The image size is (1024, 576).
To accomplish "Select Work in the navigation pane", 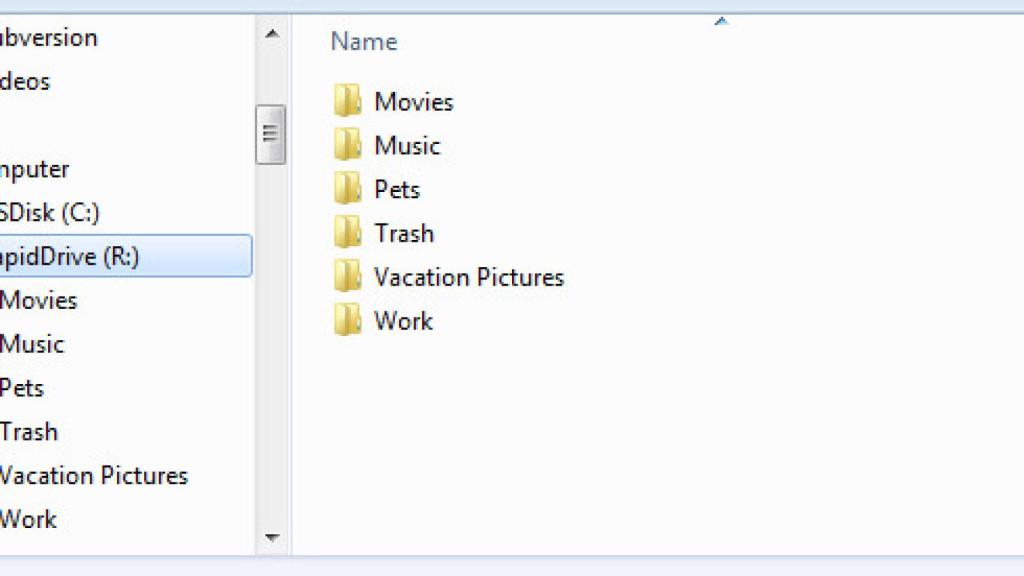I will click(x=28, y=519).
